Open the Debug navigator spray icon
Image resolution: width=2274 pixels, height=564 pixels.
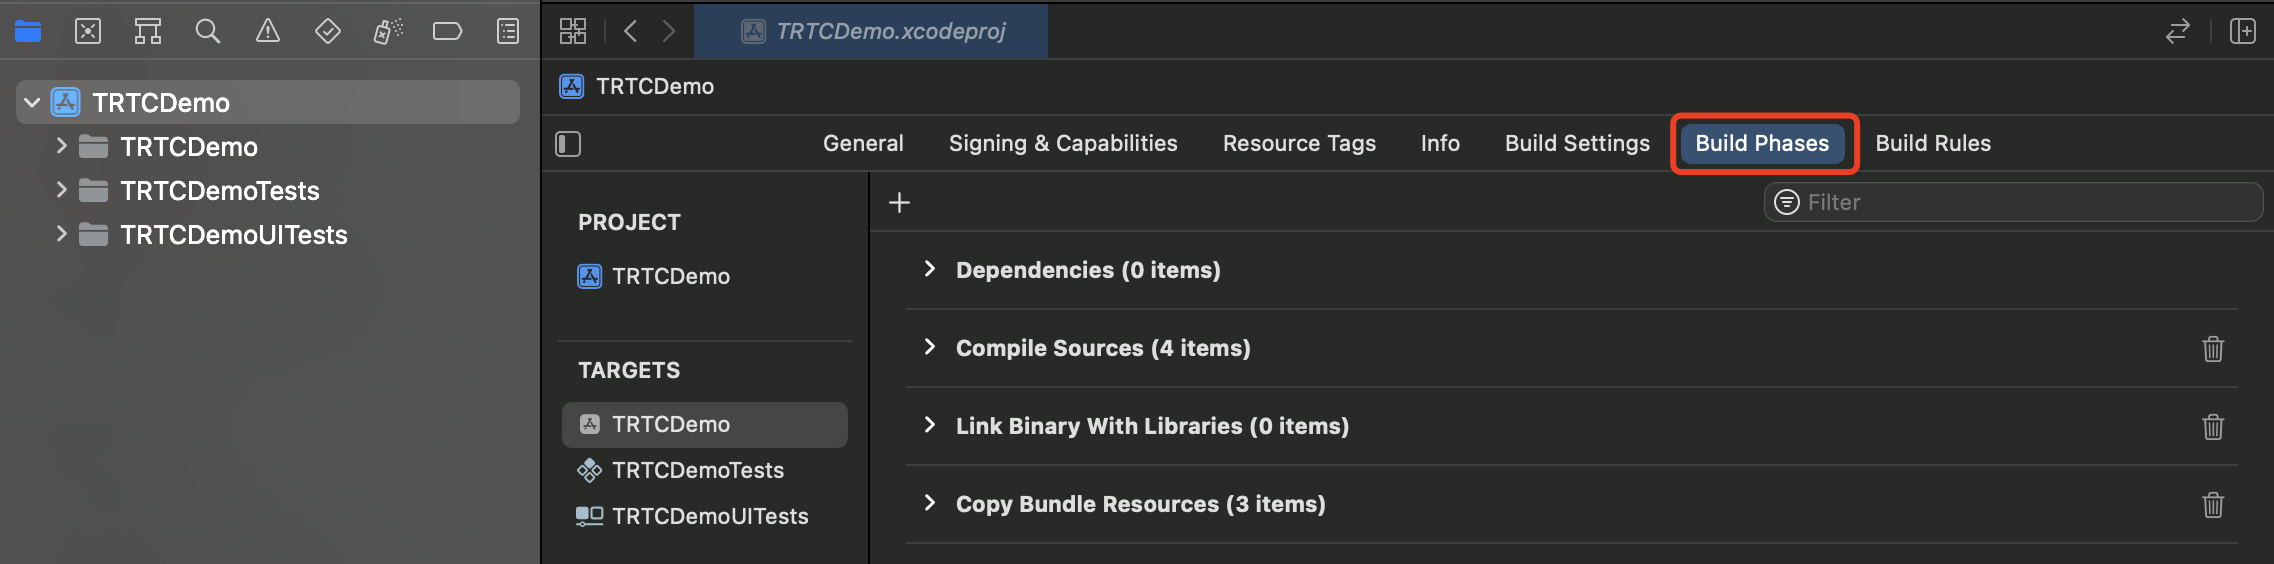[x=388, y=32]
